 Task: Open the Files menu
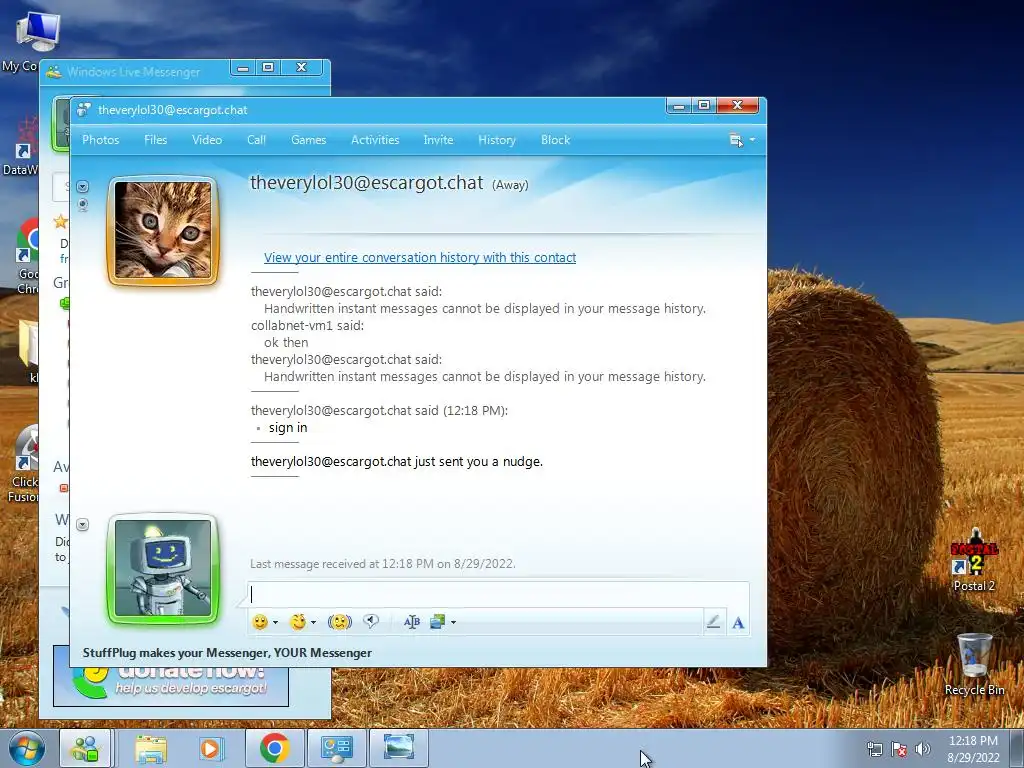(155, 140)
